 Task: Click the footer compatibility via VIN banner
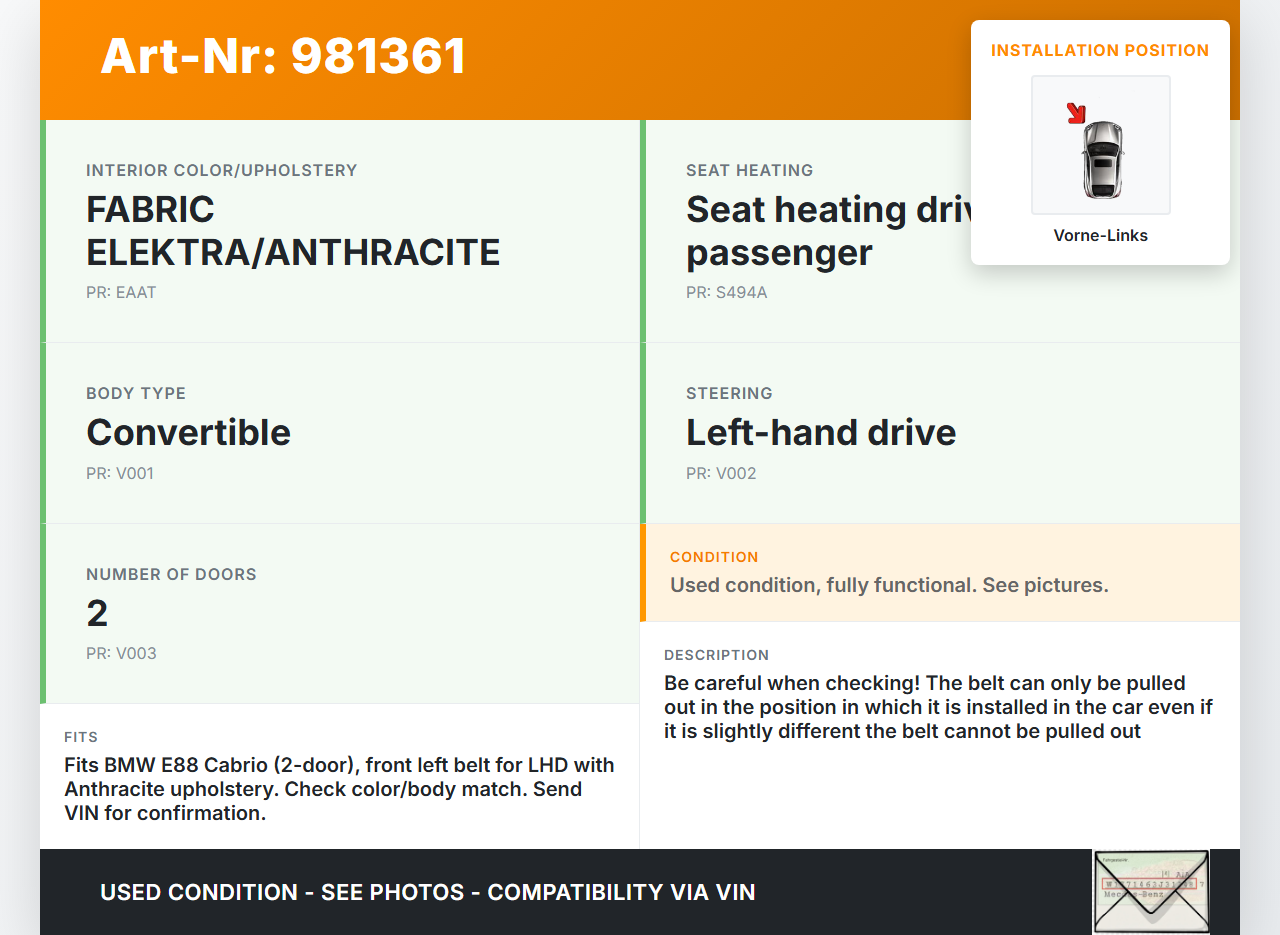(x=427, y=892)
